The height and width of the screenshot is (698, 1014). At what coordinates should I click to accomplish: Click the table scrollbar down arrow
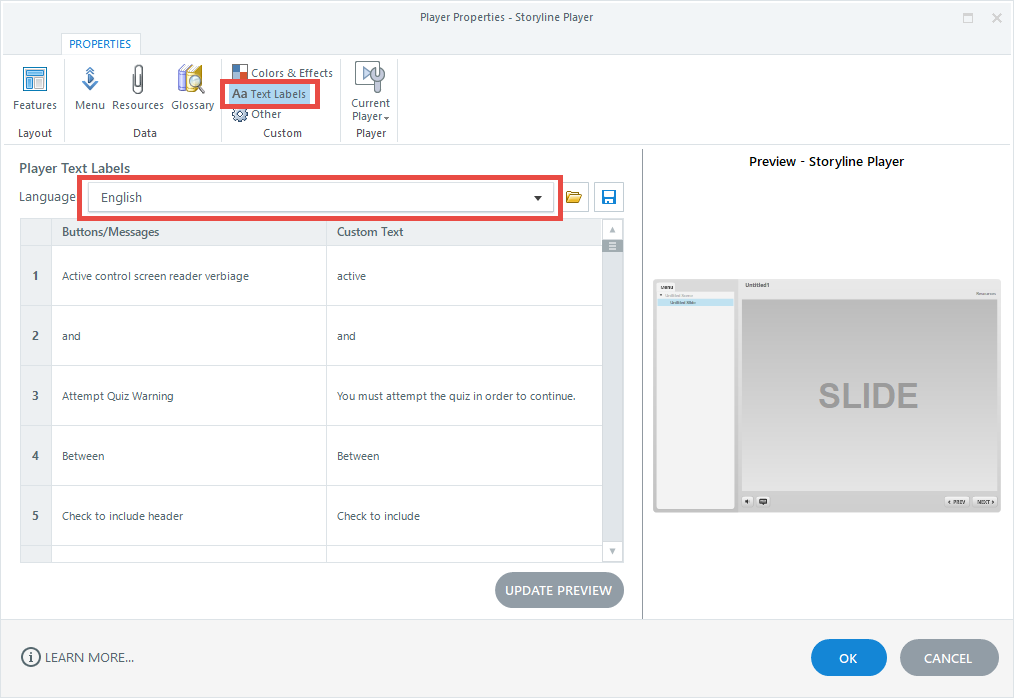(x=613, y=551)
